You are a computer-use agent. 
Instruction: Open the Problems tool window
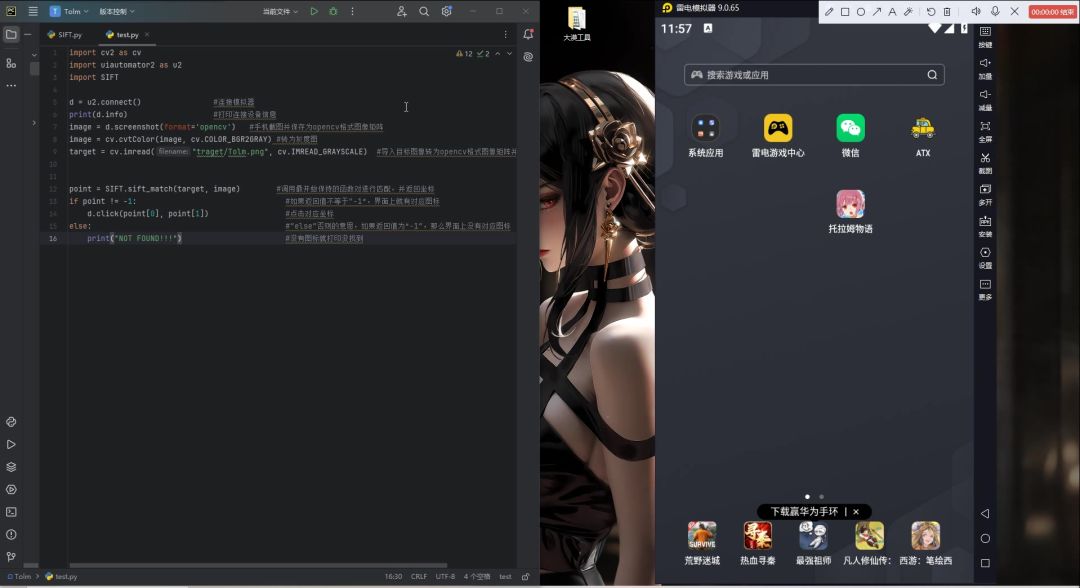pos(11,535)
